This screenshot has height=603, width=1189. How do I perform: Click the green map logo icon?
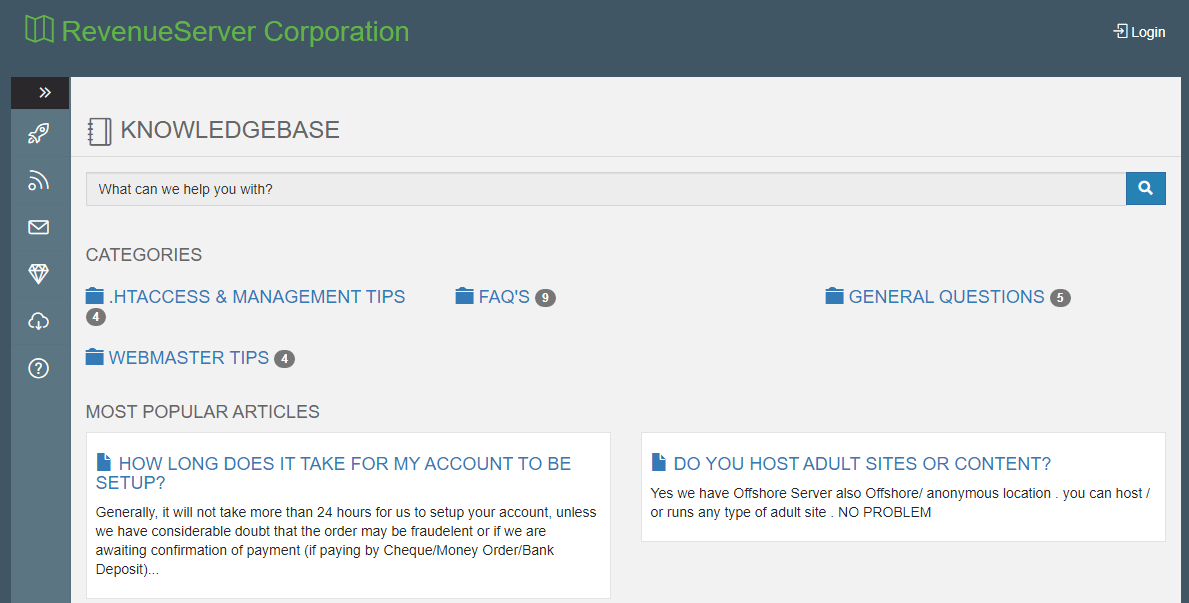click(x=39, y=30)
